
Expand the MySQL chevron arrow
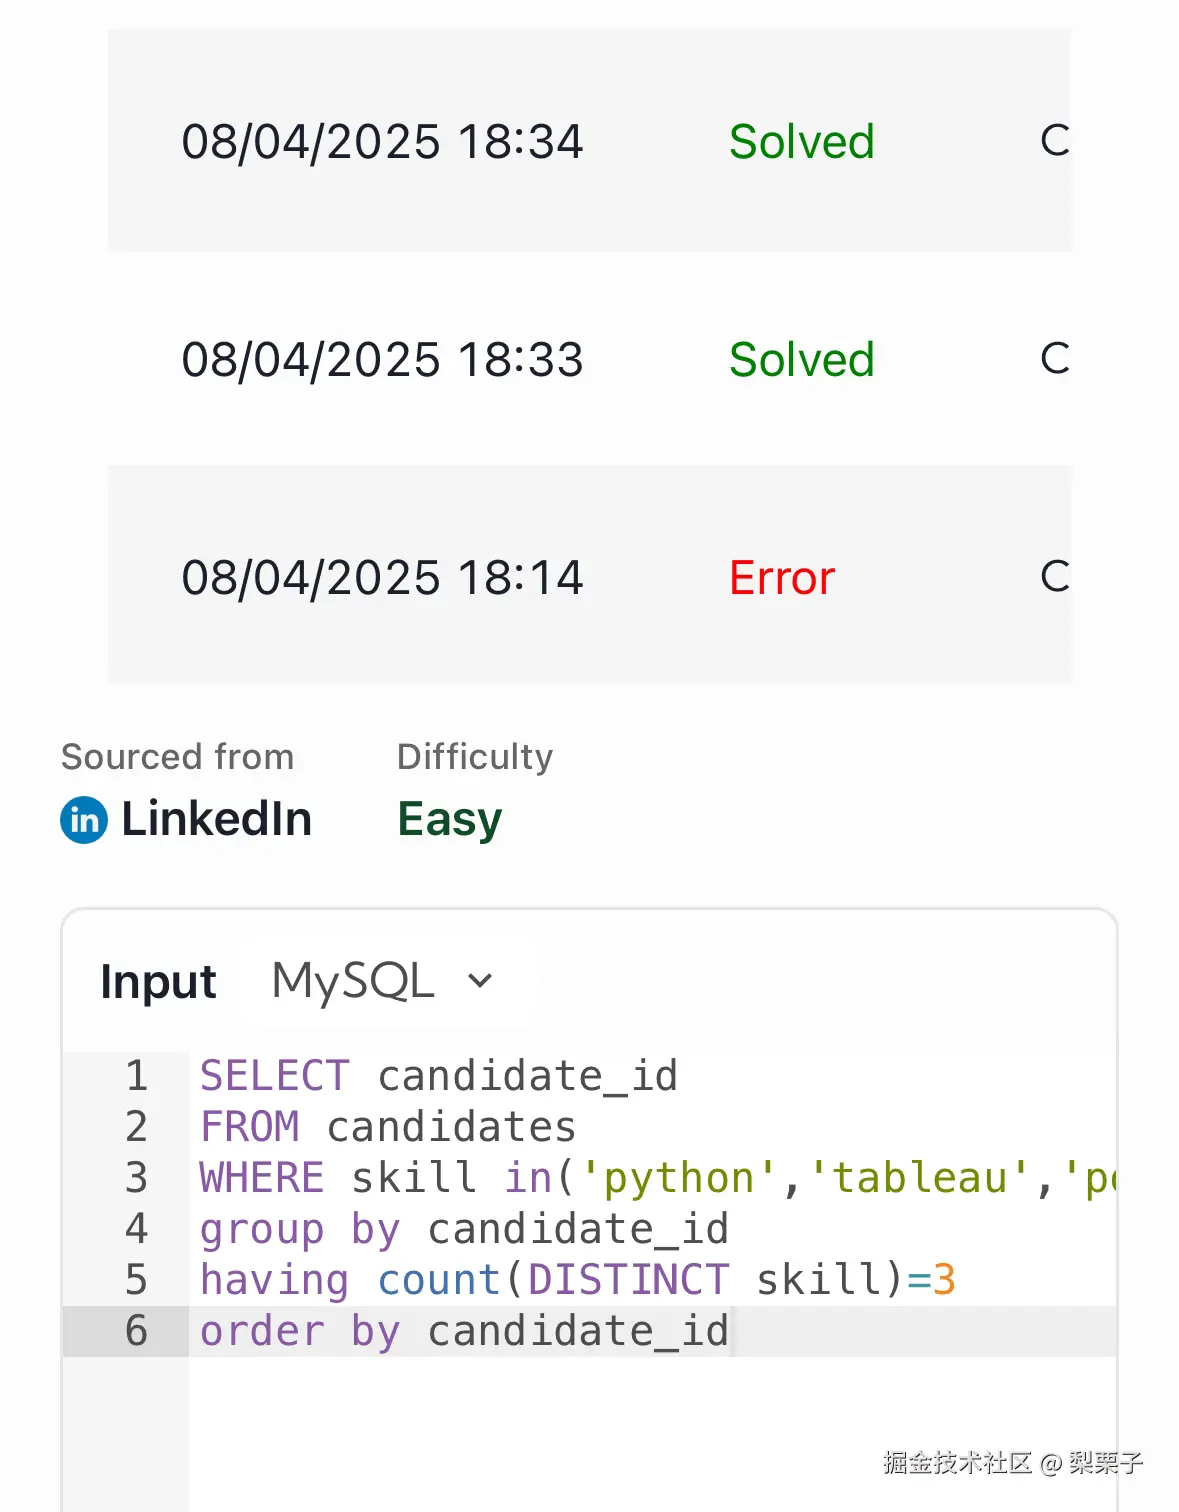point(480,981)
